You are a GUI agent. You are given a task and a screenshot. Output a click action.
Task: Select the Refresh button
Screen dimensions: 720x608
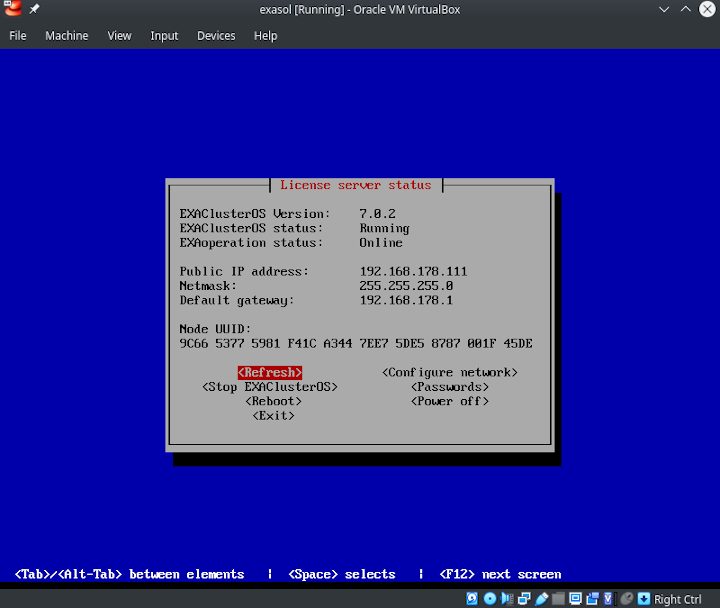tap(270, 372)
